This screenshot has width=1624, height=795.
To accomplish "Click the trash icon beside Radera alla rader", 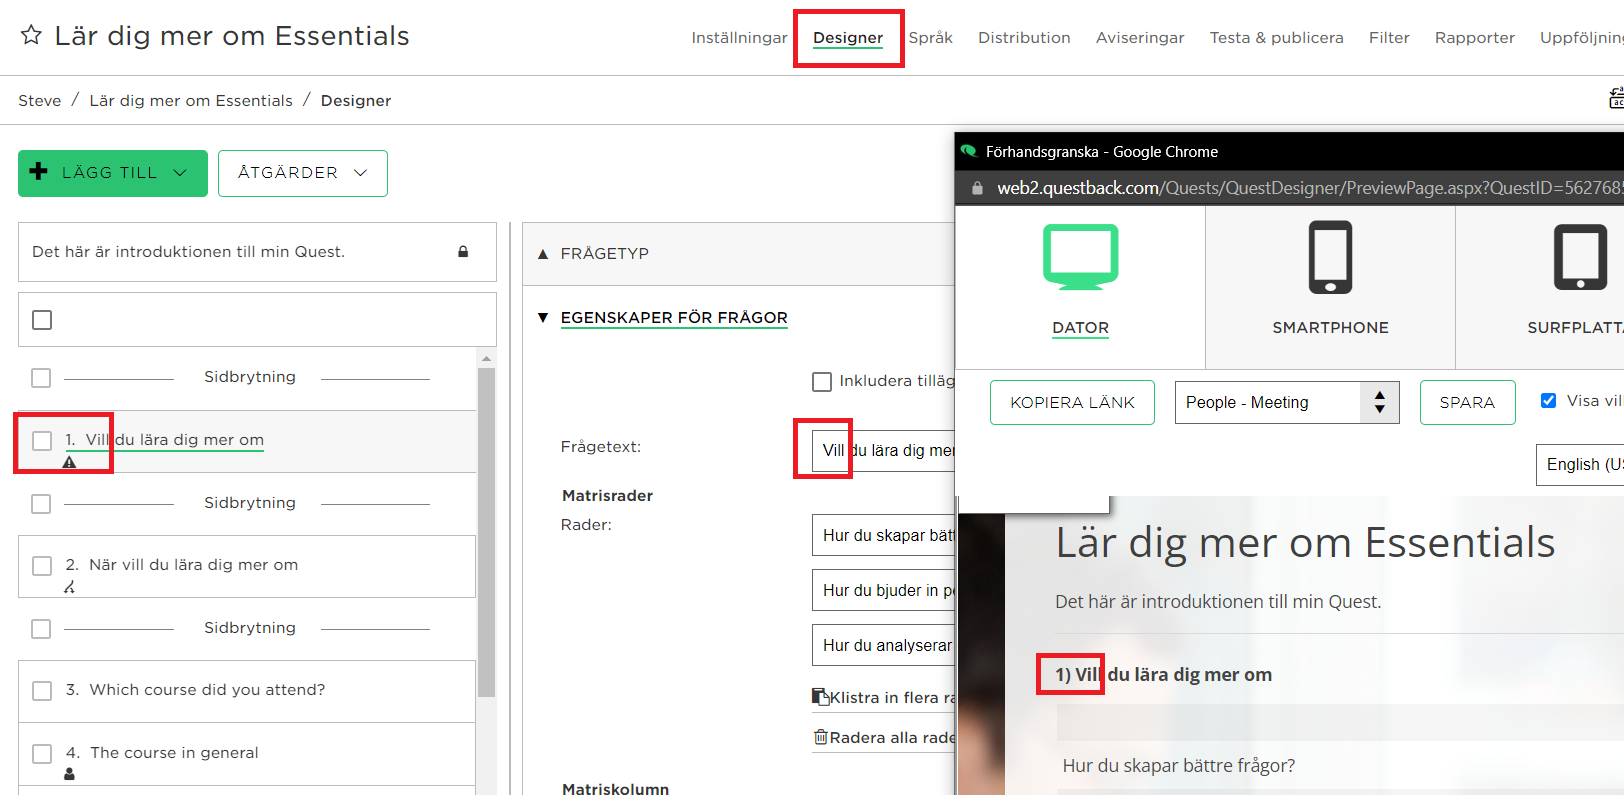I will point(821,737).
